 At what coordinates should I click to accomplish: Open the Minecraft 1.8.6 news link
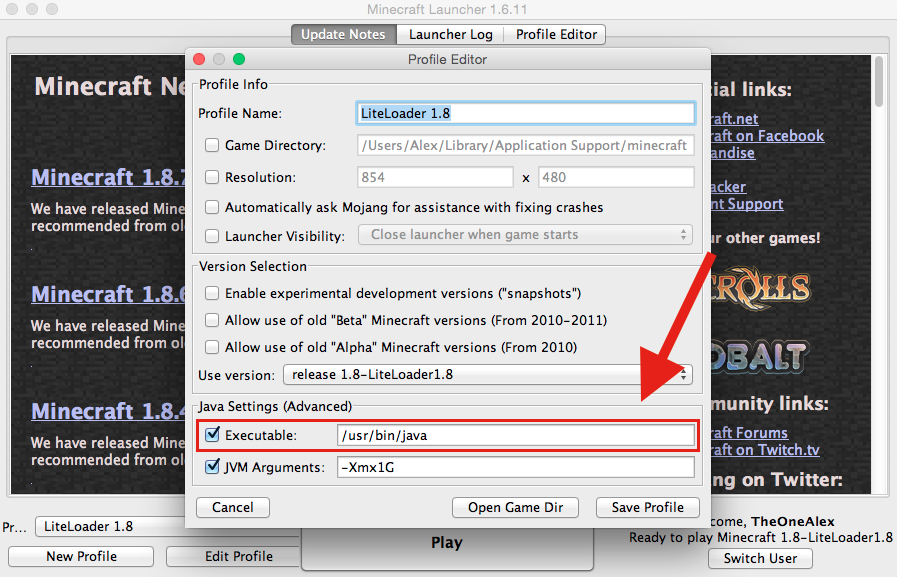(x=109, y=294)
